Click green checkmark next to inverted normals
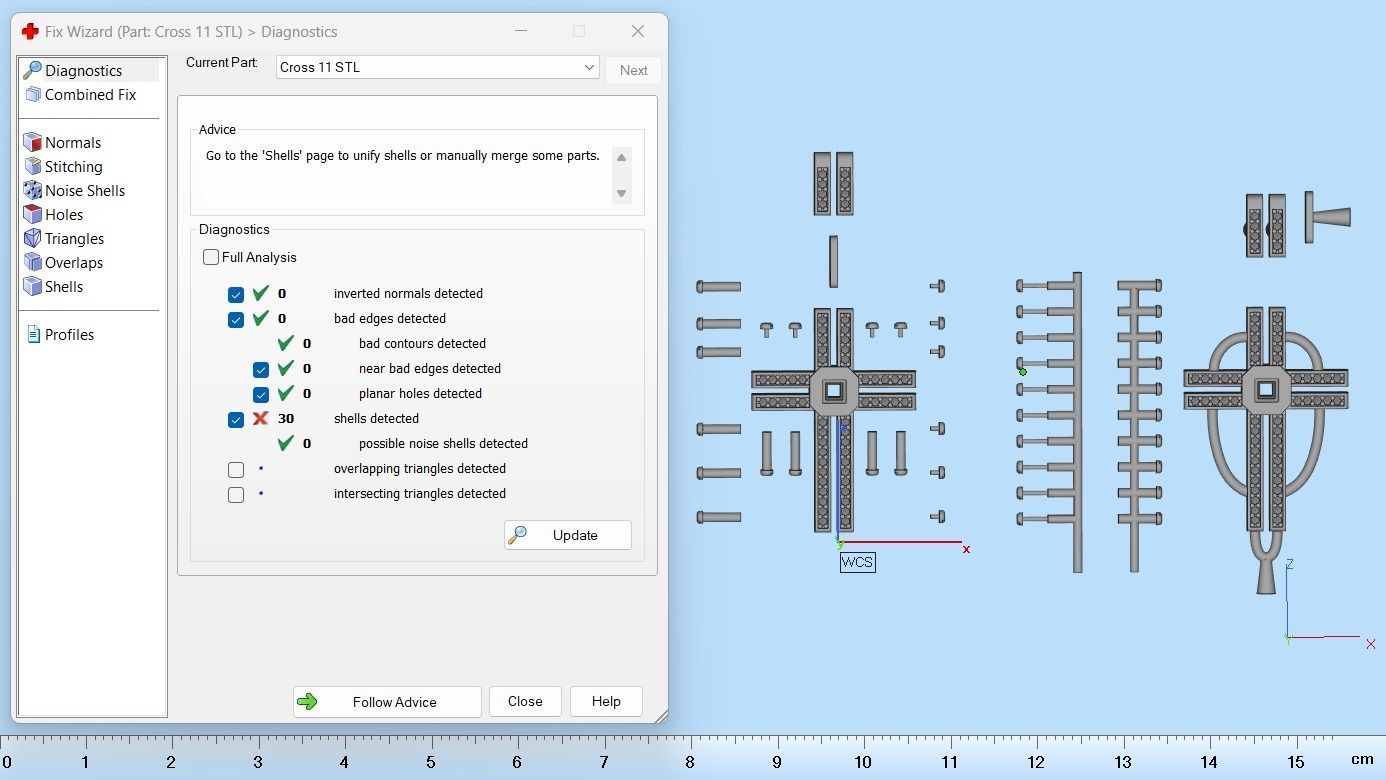 pyautogui.click(x=260, y=293)
